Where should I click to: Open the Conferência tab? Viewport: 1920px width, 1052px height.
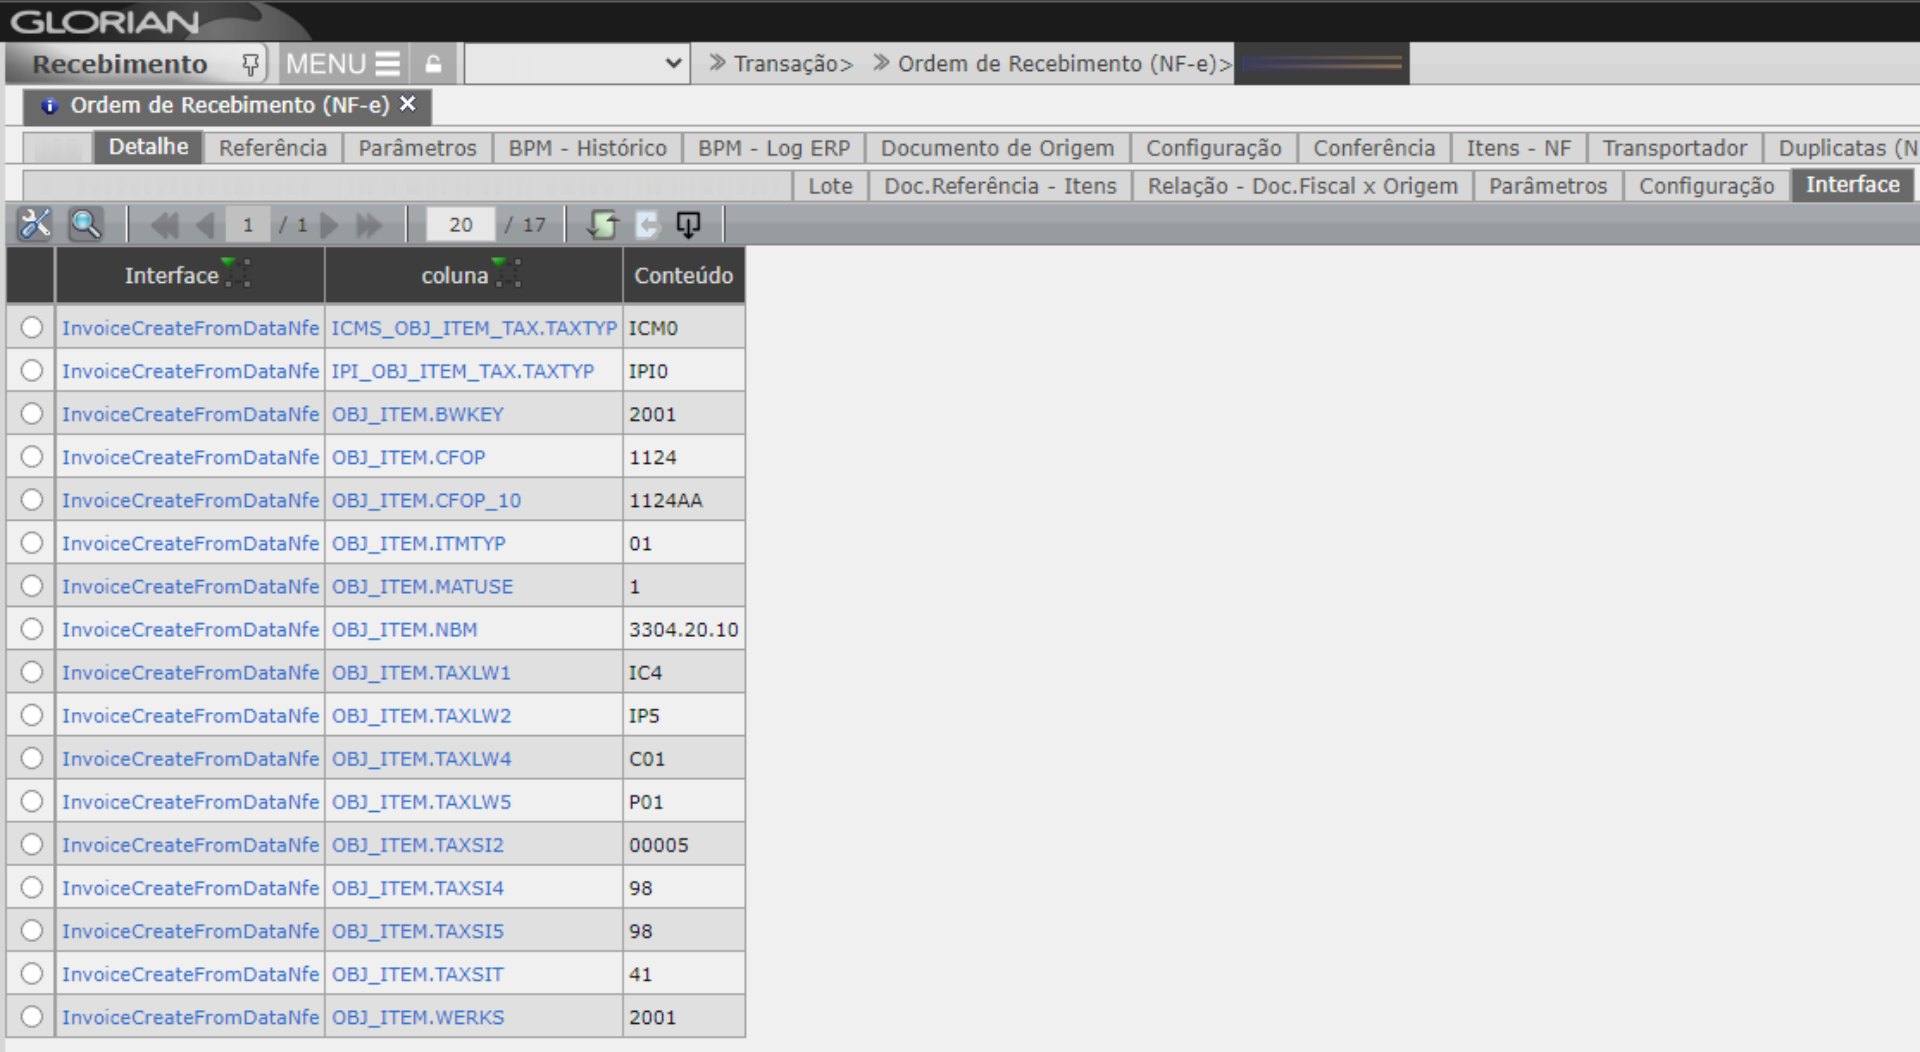[1374, 147]
